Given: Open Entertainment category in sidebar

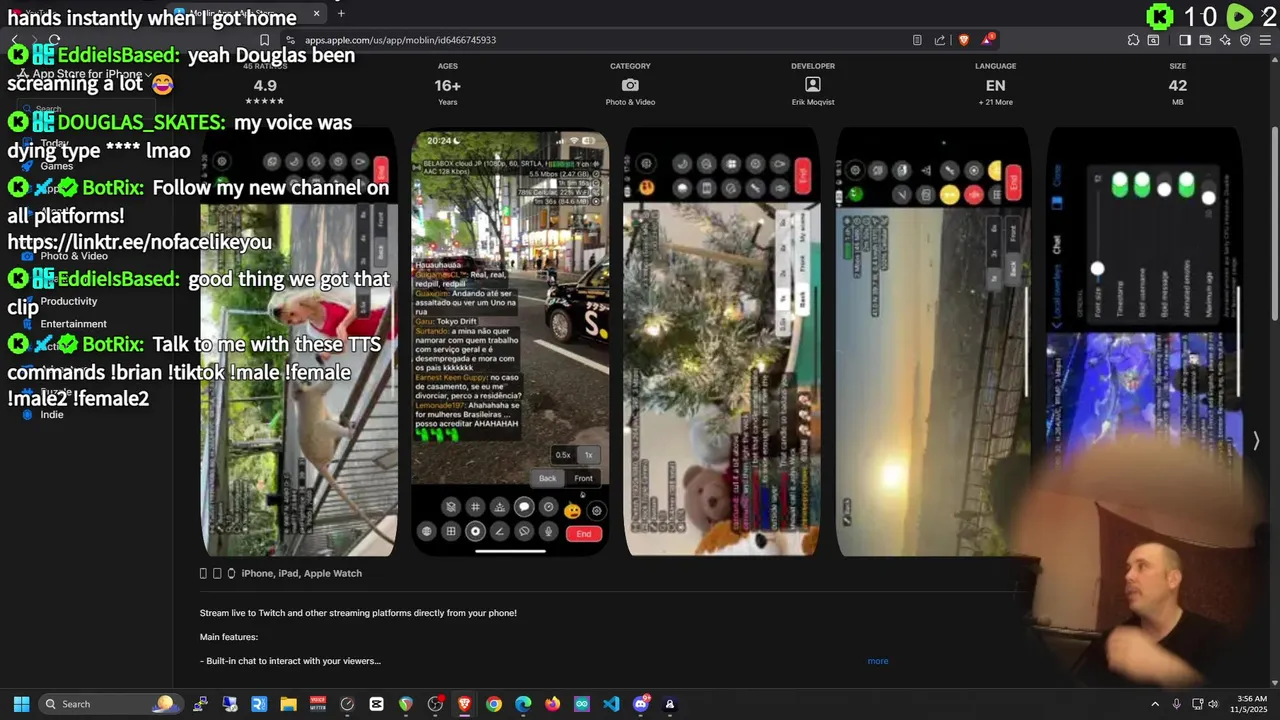Looking at the screenshot, I should 73,324.
